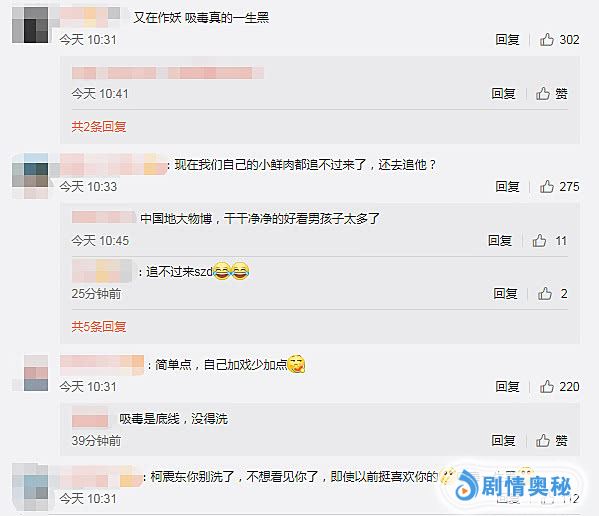This screenshot has height=516, width=599.
Task: Reply to the '追不过来szd' comment
Action: pos(505,293)
